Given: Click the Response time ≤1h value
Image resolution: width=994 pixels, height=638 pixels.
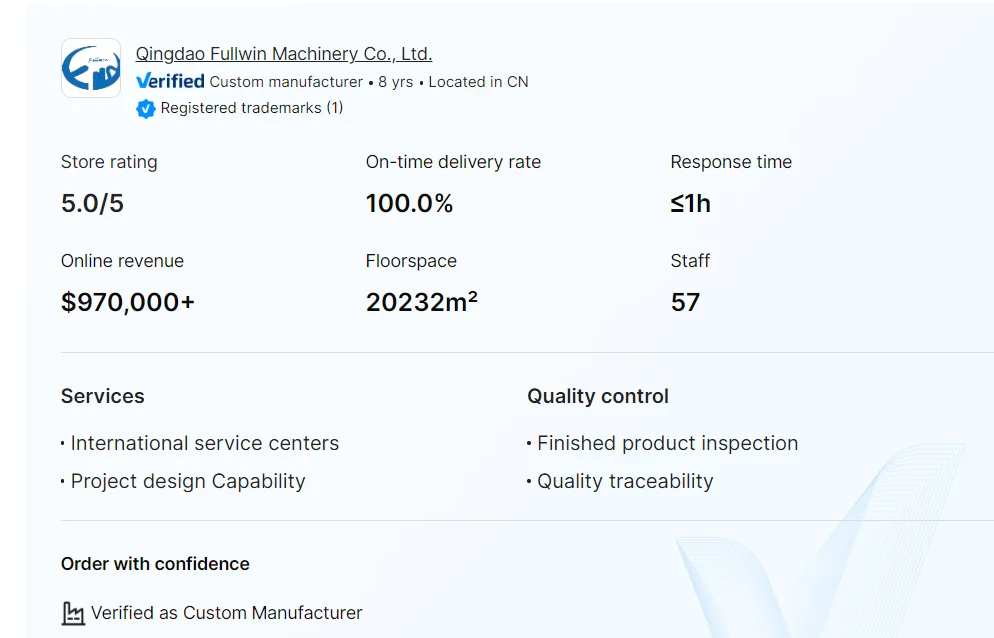Looking at the screenshot, I should (690, 204).
